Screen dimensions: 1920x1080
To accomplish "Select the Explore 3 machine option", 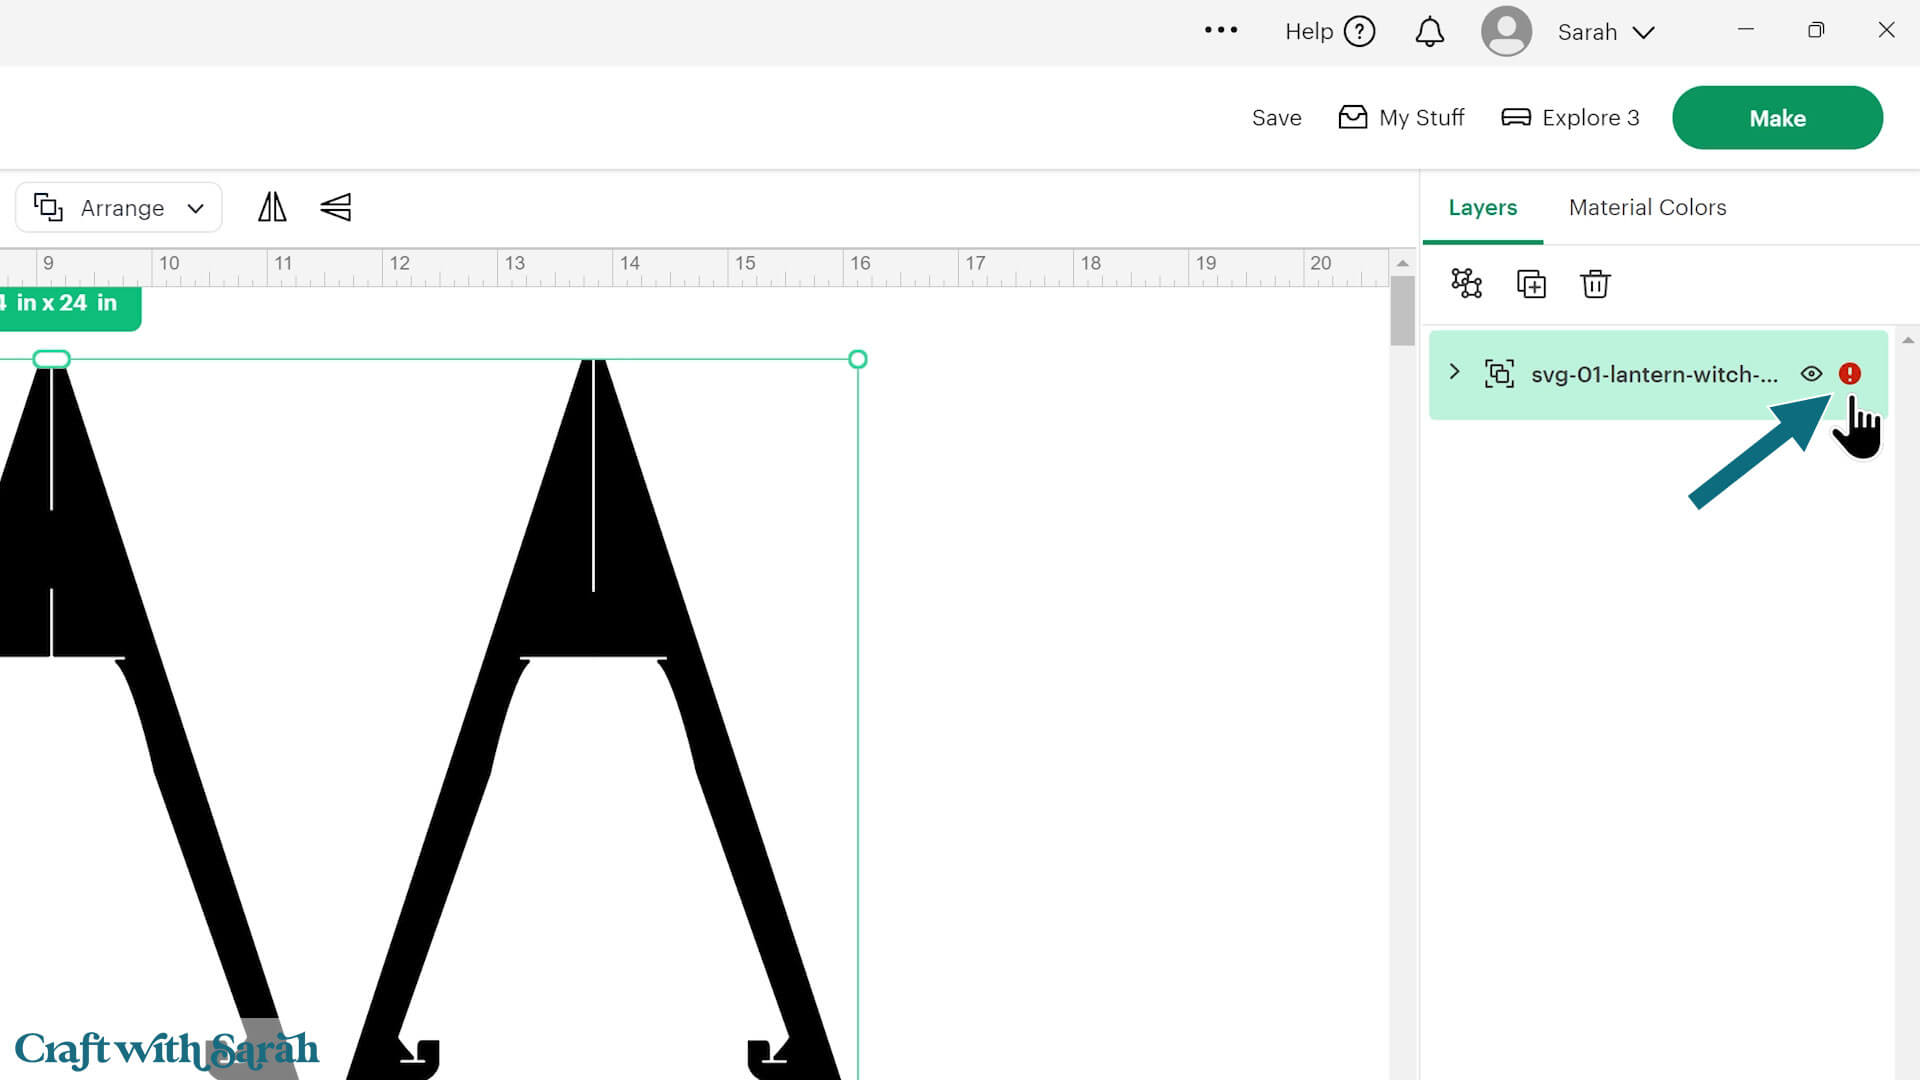I will (1570, 118).
